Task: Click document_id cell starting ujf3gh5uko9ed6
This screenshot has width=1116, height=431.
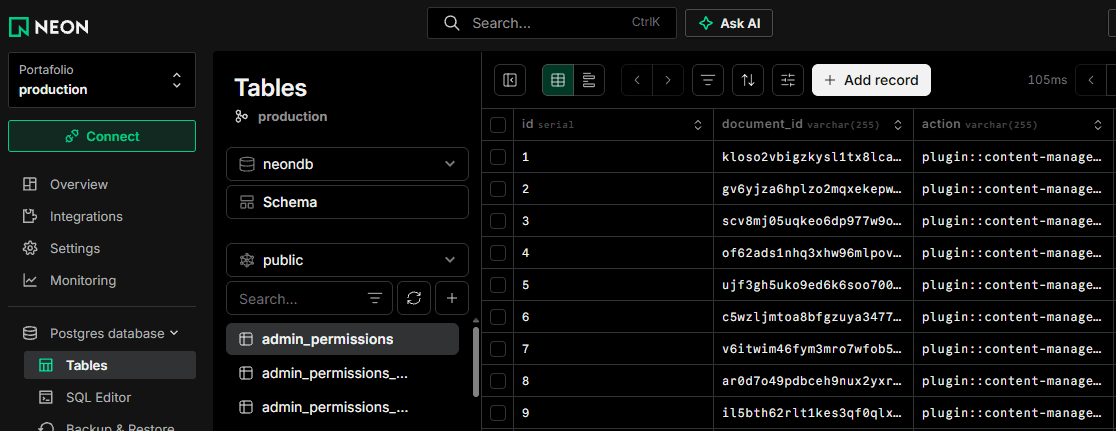Action: pyautogui.click(x=813, y=284)
